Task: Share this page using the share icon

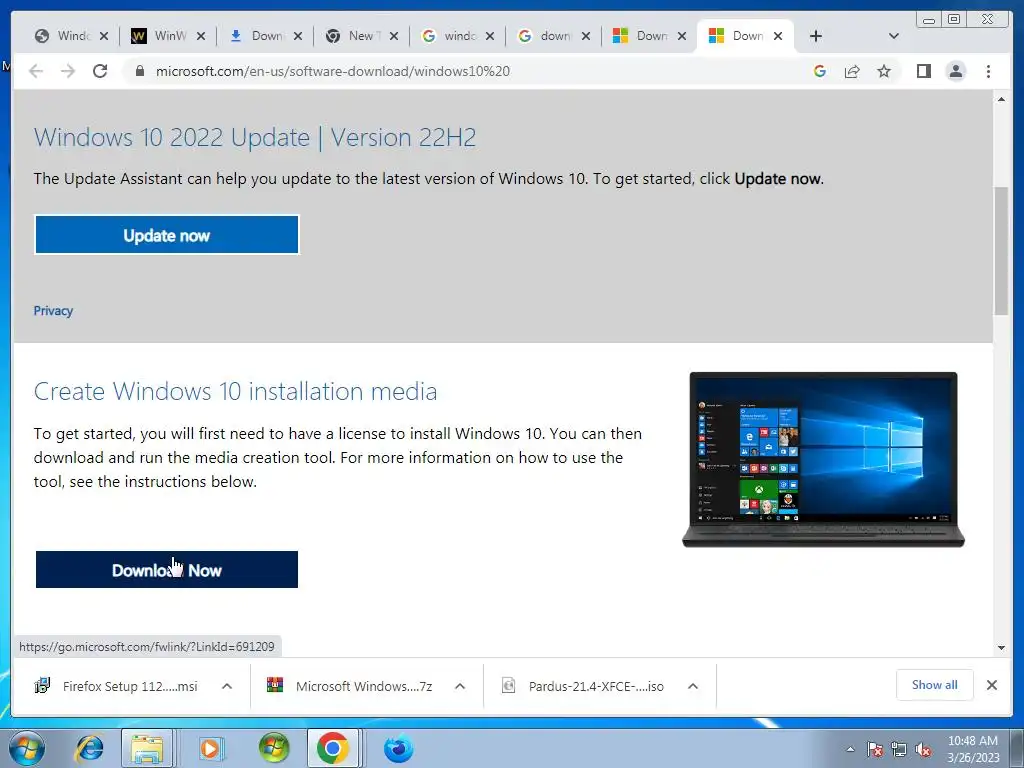Action: pos(852,71)
